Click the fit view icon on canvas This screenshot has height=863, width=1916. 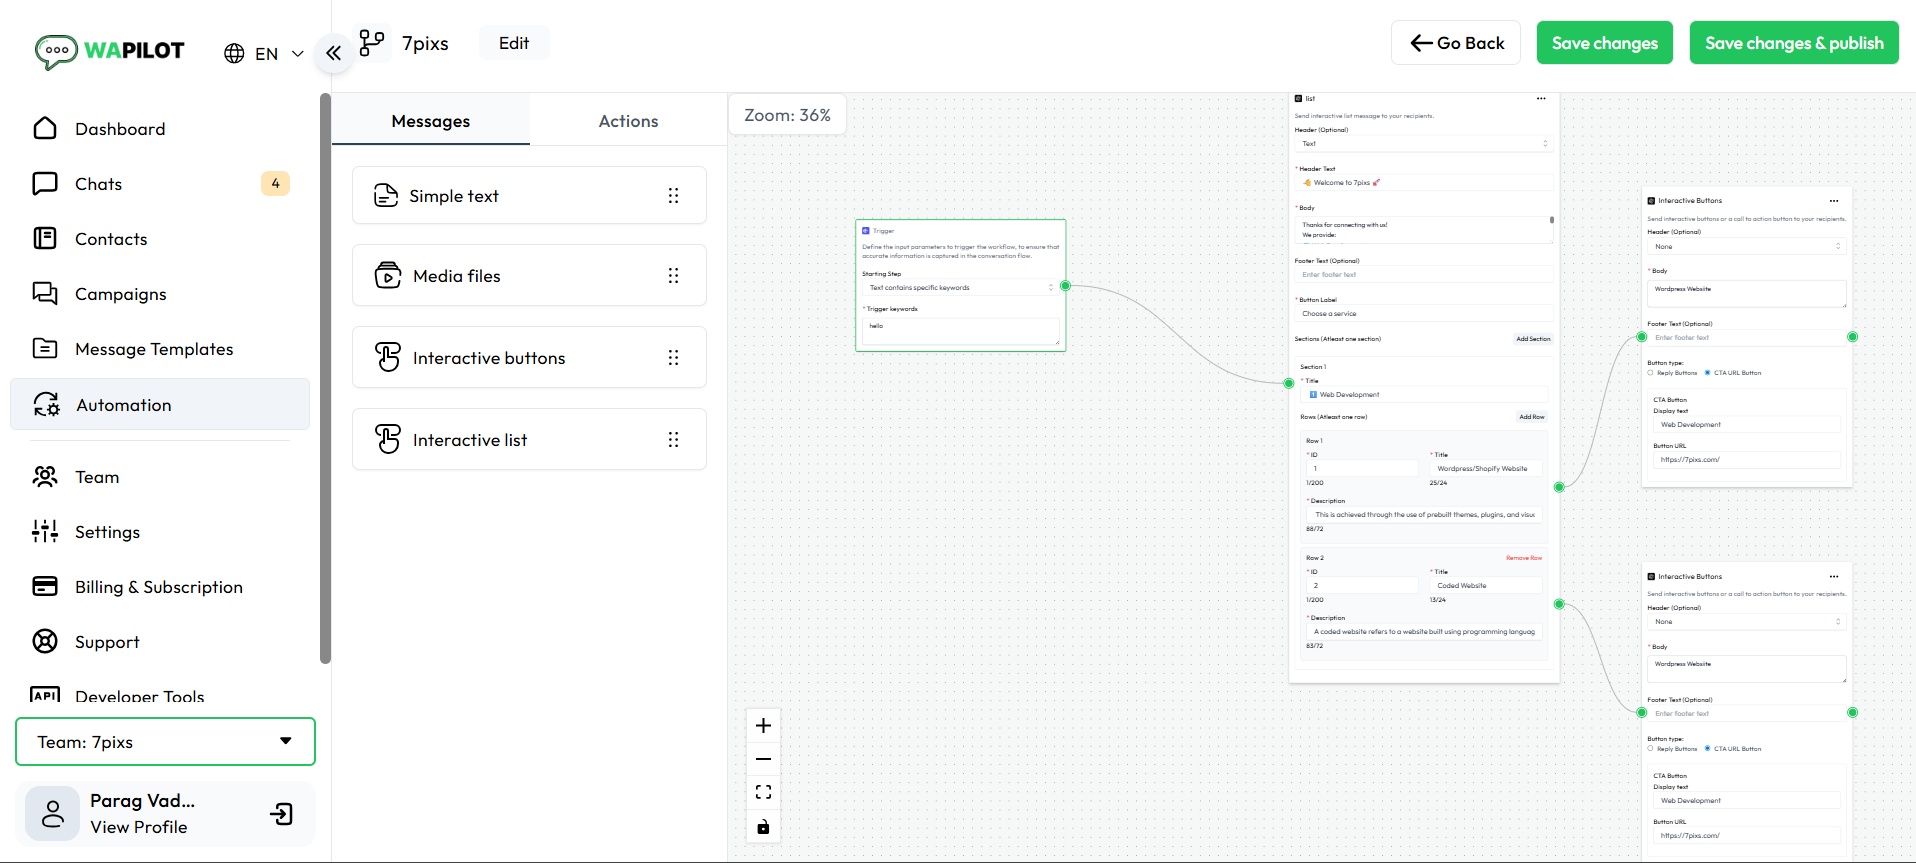coord(763,792)
